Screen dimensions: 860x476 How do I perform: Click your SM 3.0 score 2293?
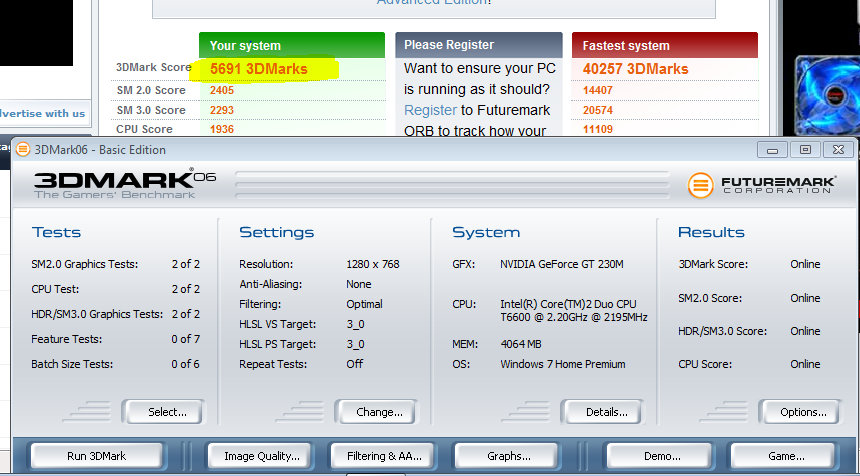point(222,110)
